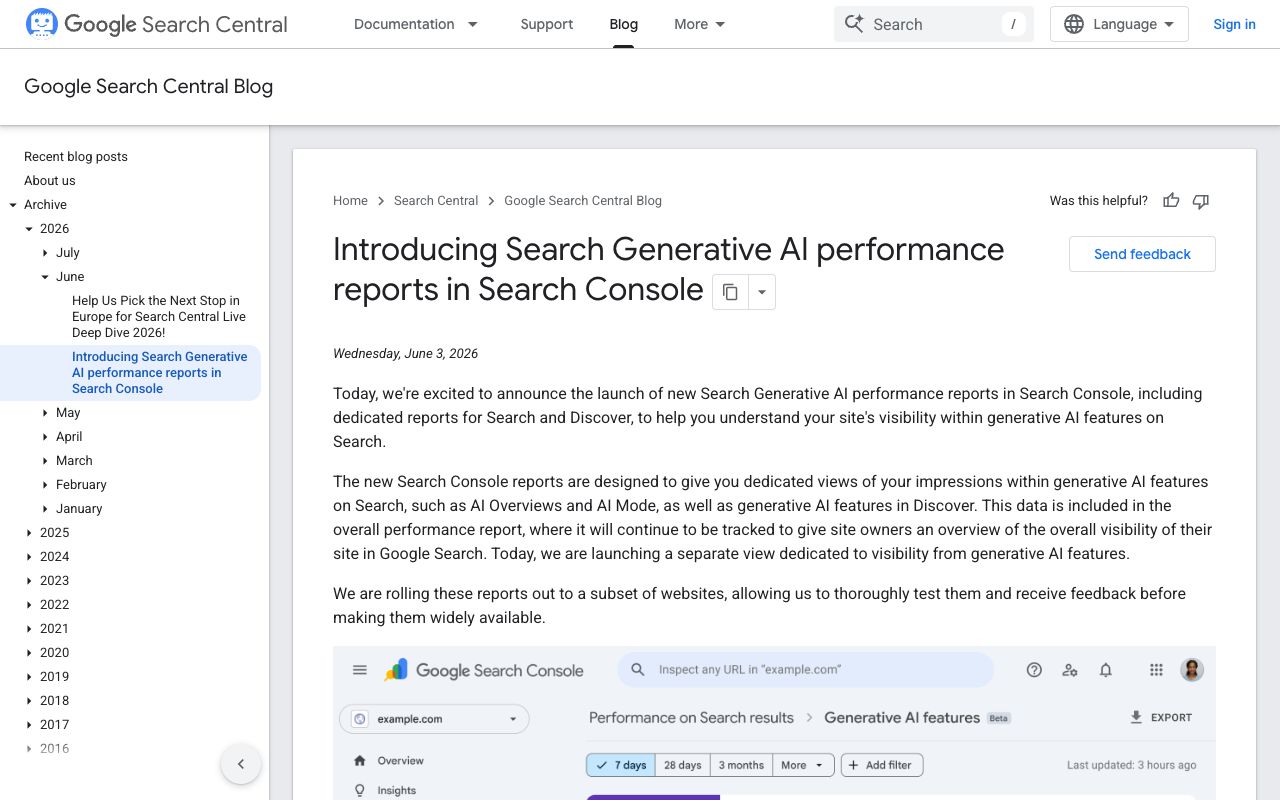Select the 3 months date filter
Screen dimensions: 1280x800
click(x=741, y=765)
